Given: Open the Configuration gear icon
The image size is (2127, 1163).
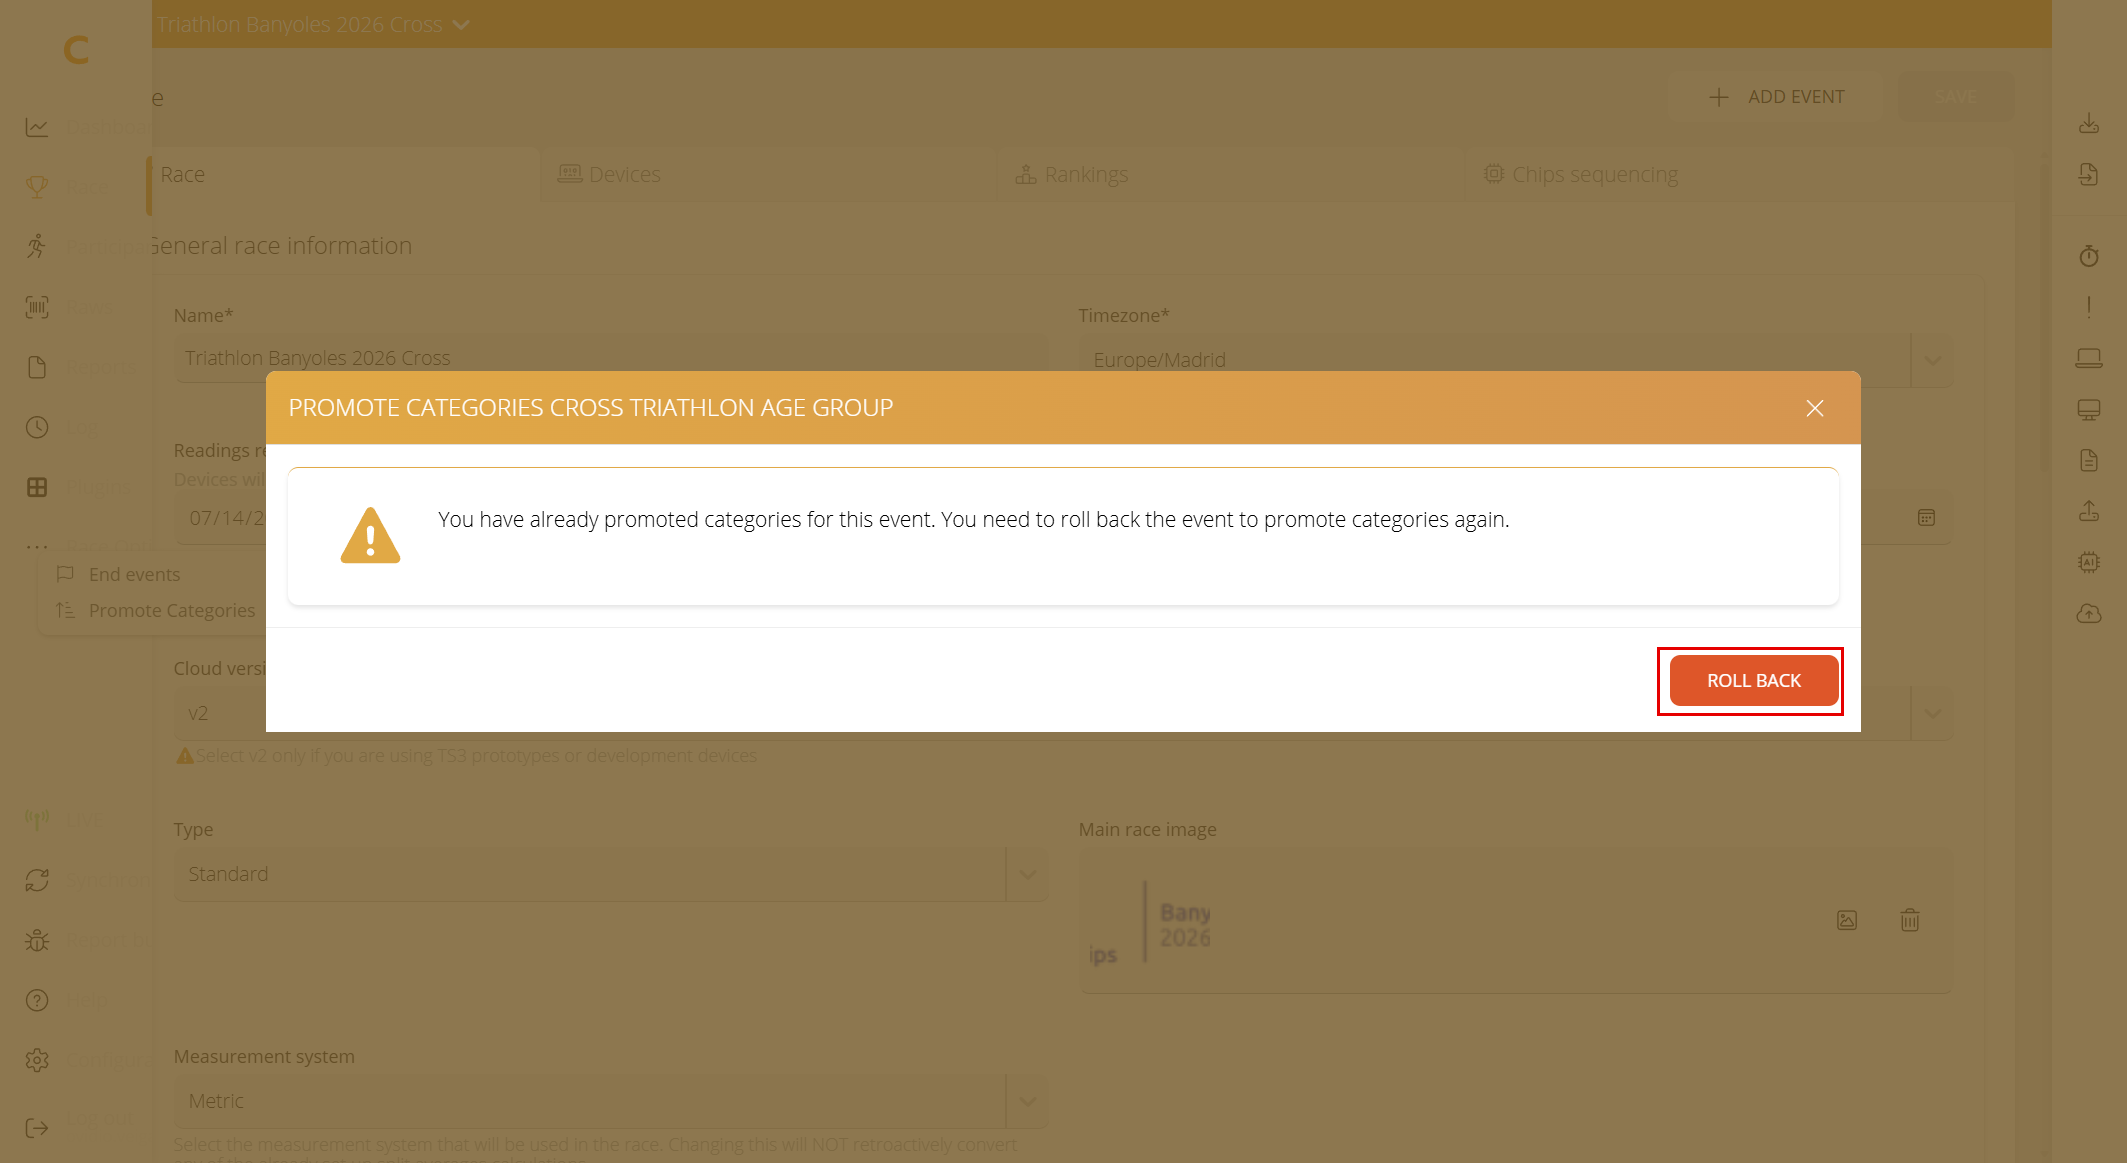Looking at the screenshot, I should (x=37, y=1060).
